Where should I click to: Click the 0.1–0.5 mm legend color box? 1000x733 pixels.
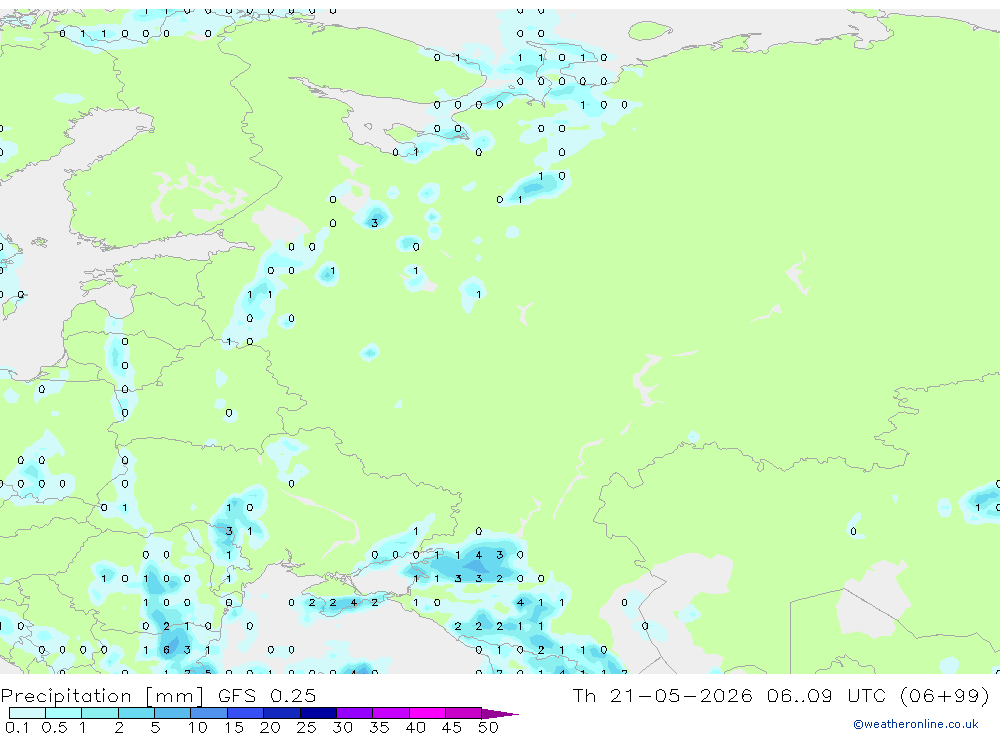click(x=27, y=713)
